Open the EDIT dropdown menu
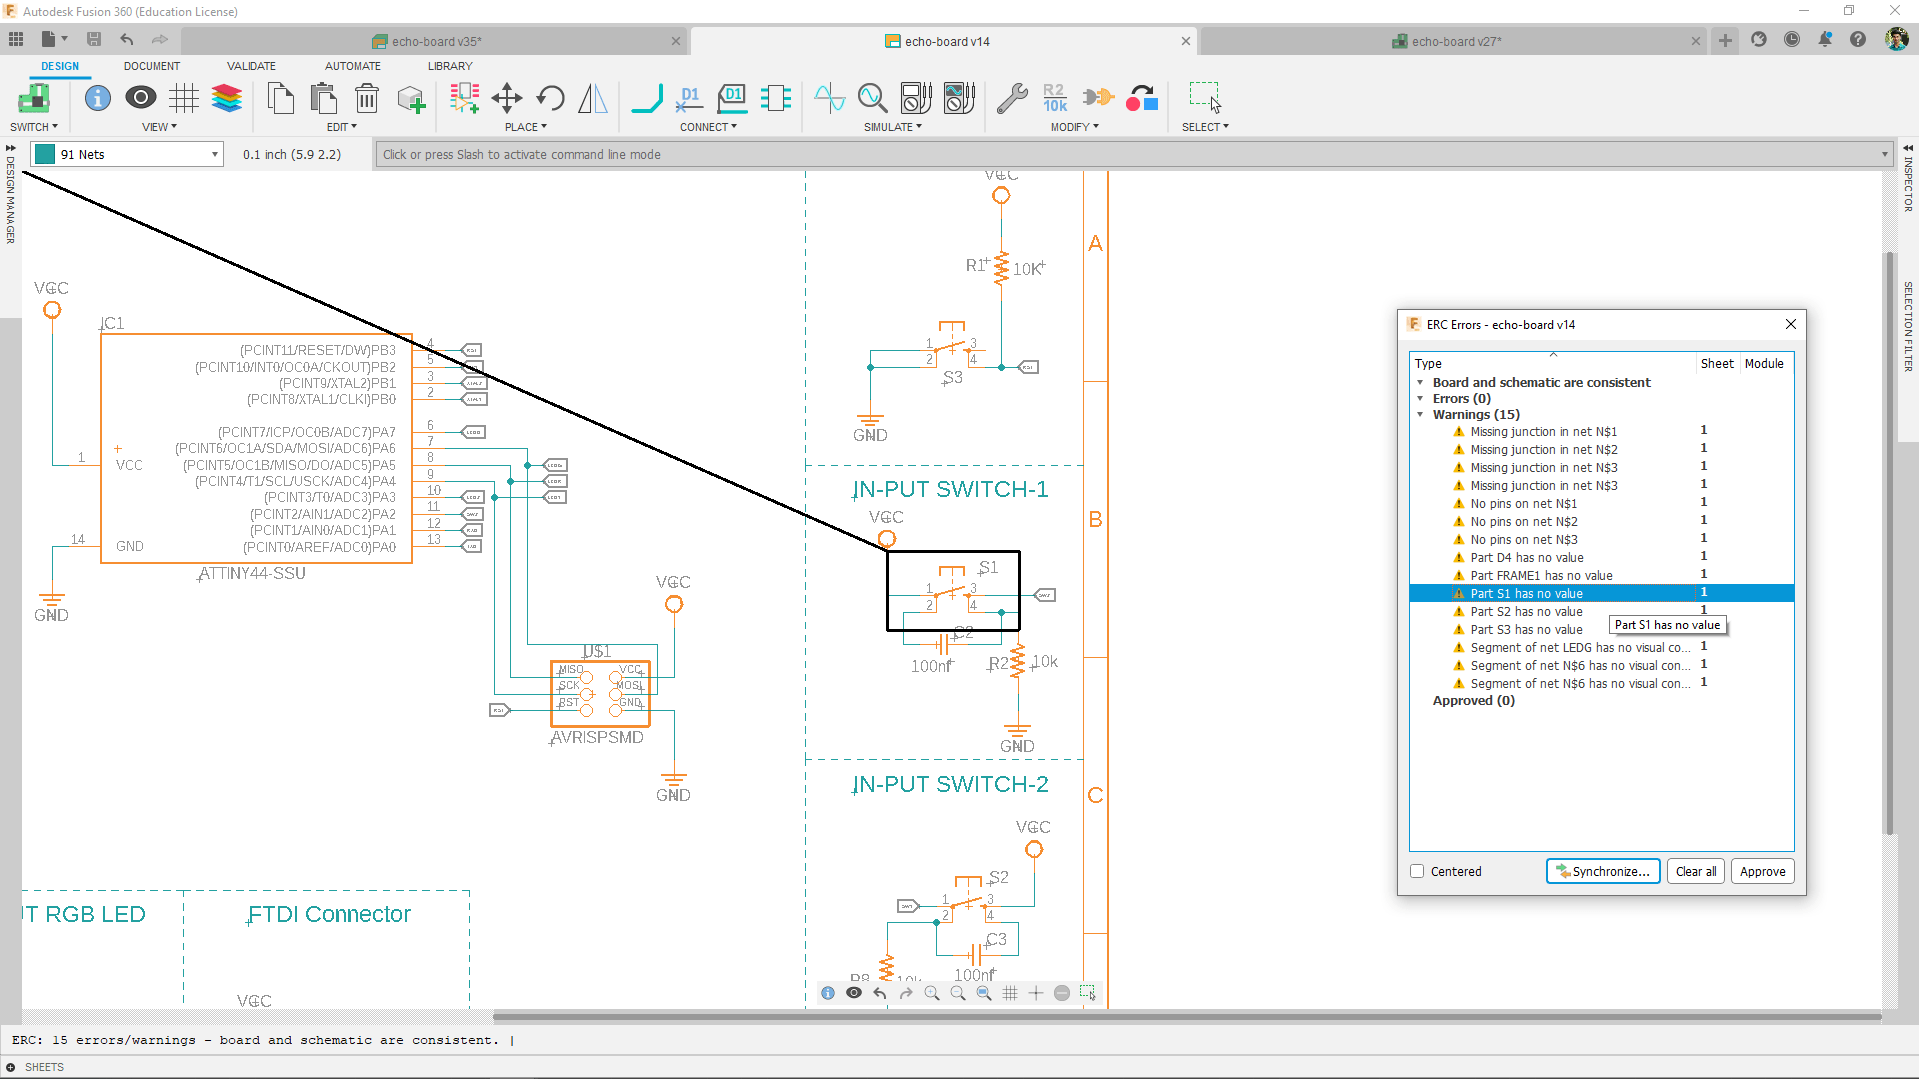The width and height of the screenshot is (1919, 1079). click(x=342, y=127)
